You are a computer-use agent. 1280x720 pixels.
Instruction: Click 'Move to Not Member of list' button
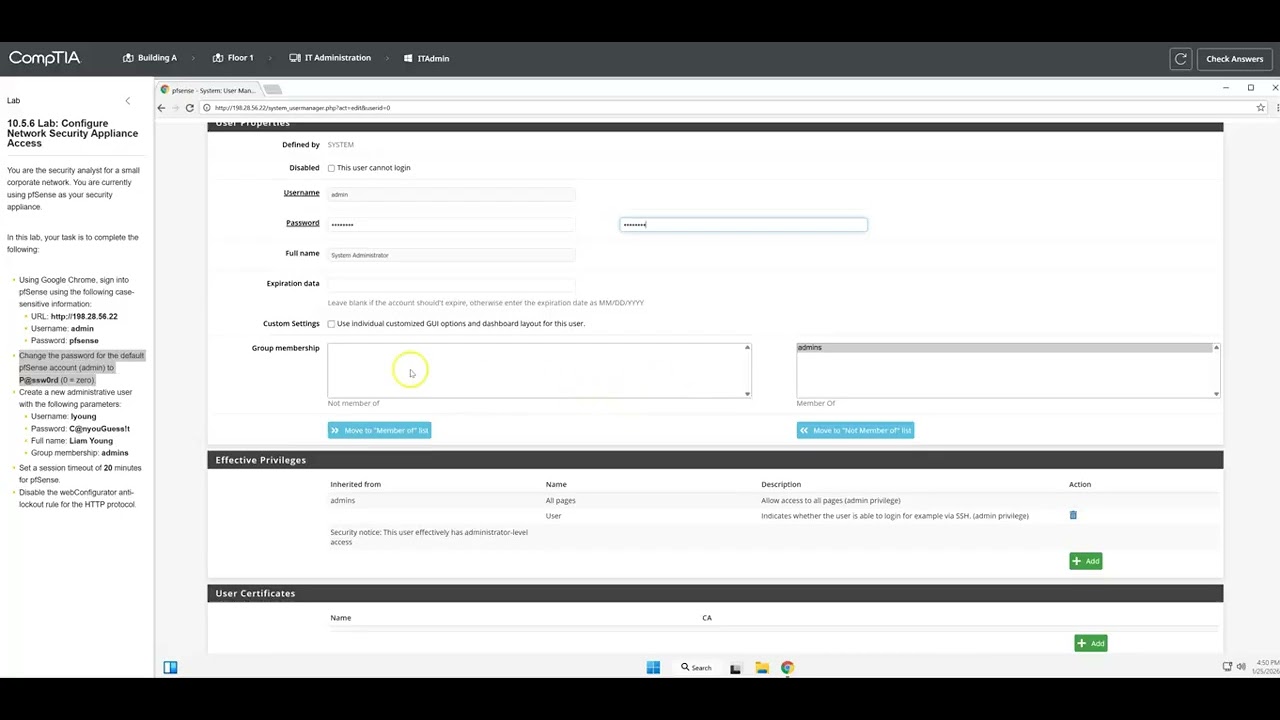tap(855, 430)
